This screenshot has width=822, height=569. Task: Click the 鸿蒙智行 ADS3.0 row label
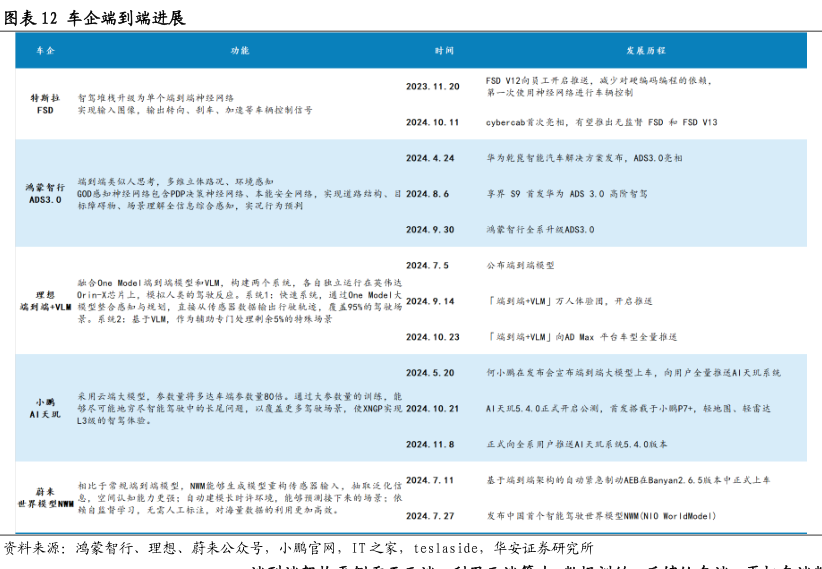[x=45, y=193]
